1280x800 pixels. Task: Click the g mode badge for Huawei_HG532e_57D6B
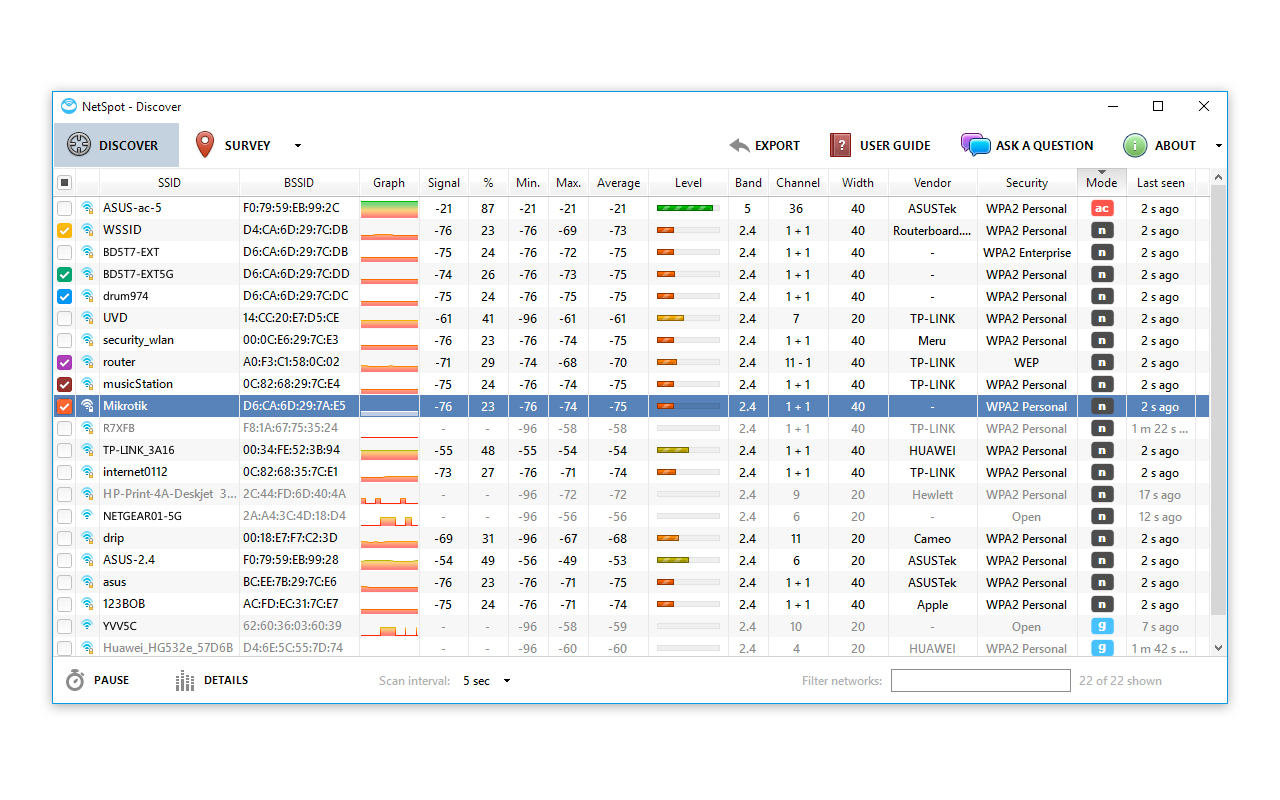click(x=1102, y=648)
